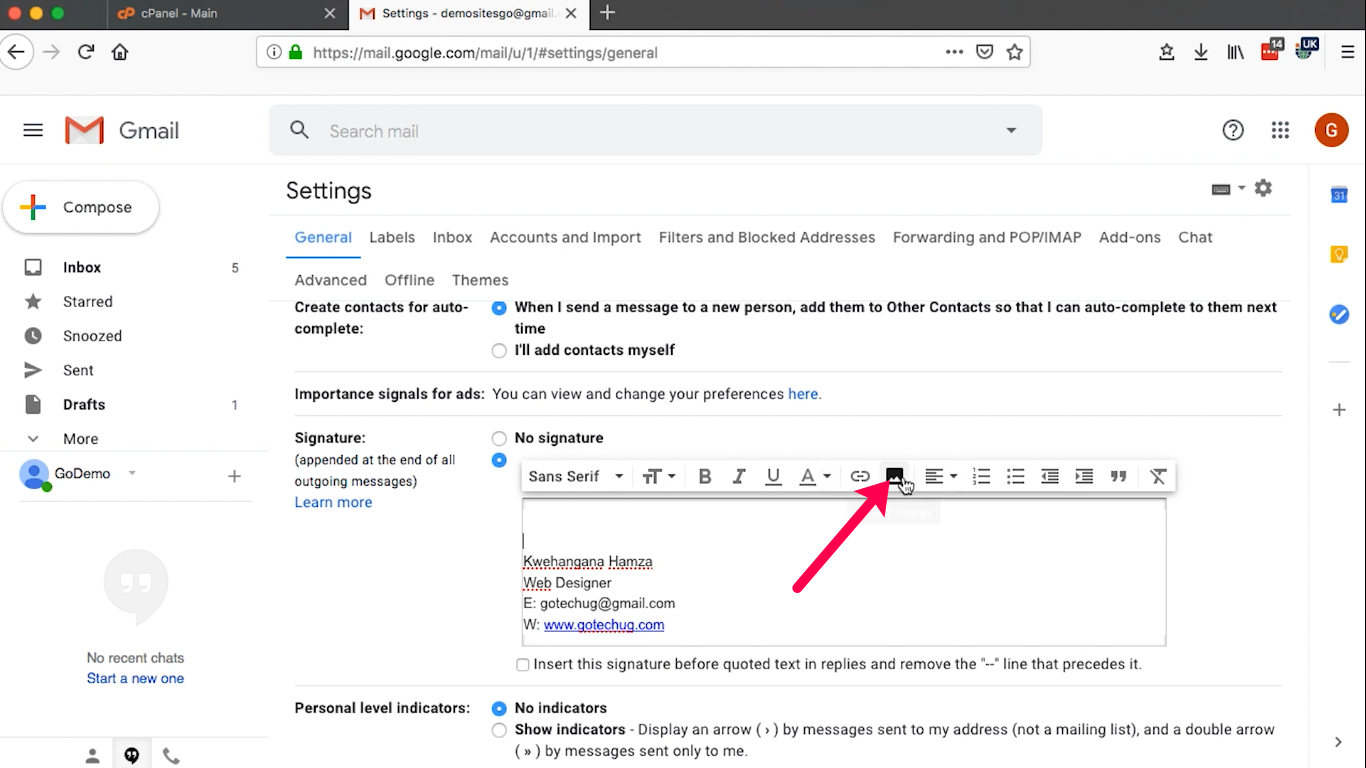Open the text color dropdown
The image size is (1366, 768).
click(815, 476)
